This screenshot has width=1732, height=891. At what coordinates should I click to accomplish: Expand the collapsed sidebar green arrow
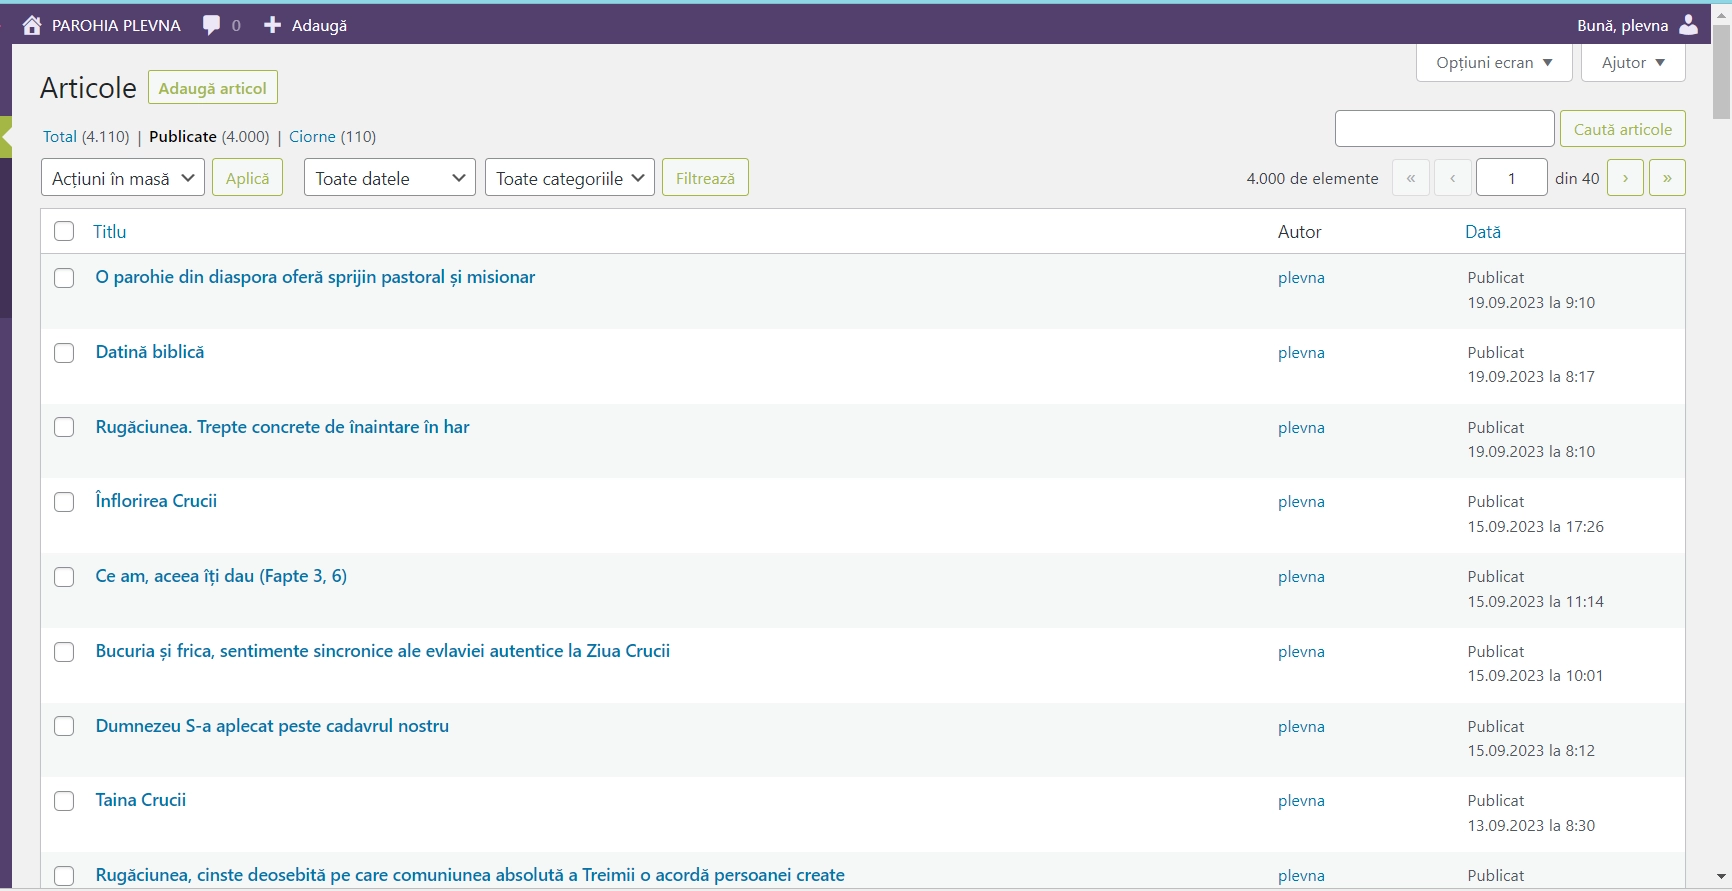point(6,137)
